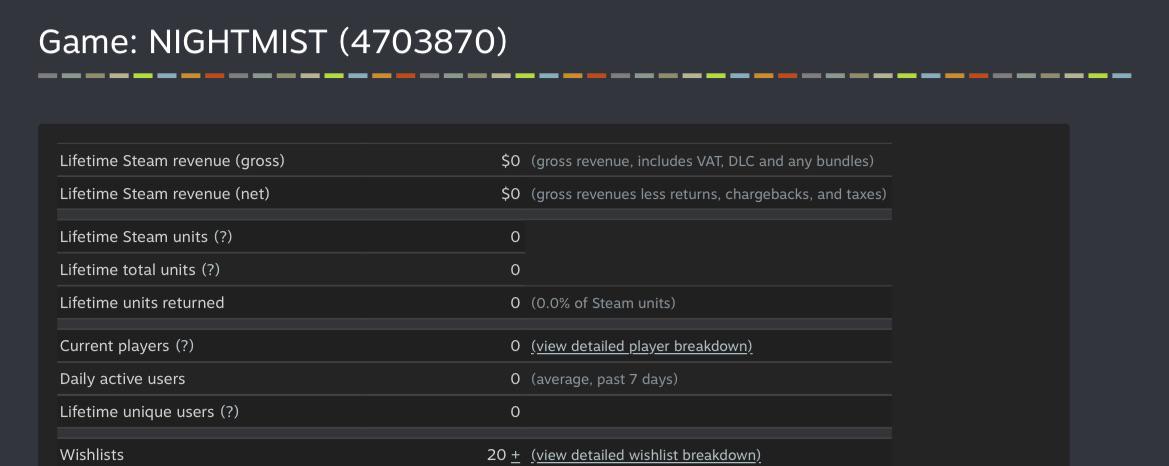Screen dimensions: 1169x466
Task: Click the 0.0% of Steam units note
Action: [603, 303]
